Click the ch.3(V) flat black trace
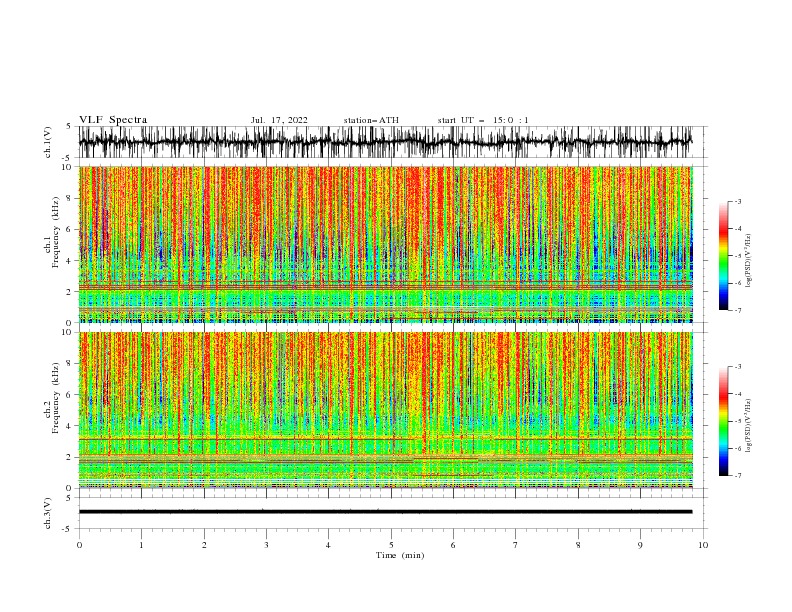The width and height of the screenshot is (792, 612). (x=385, y=512)
